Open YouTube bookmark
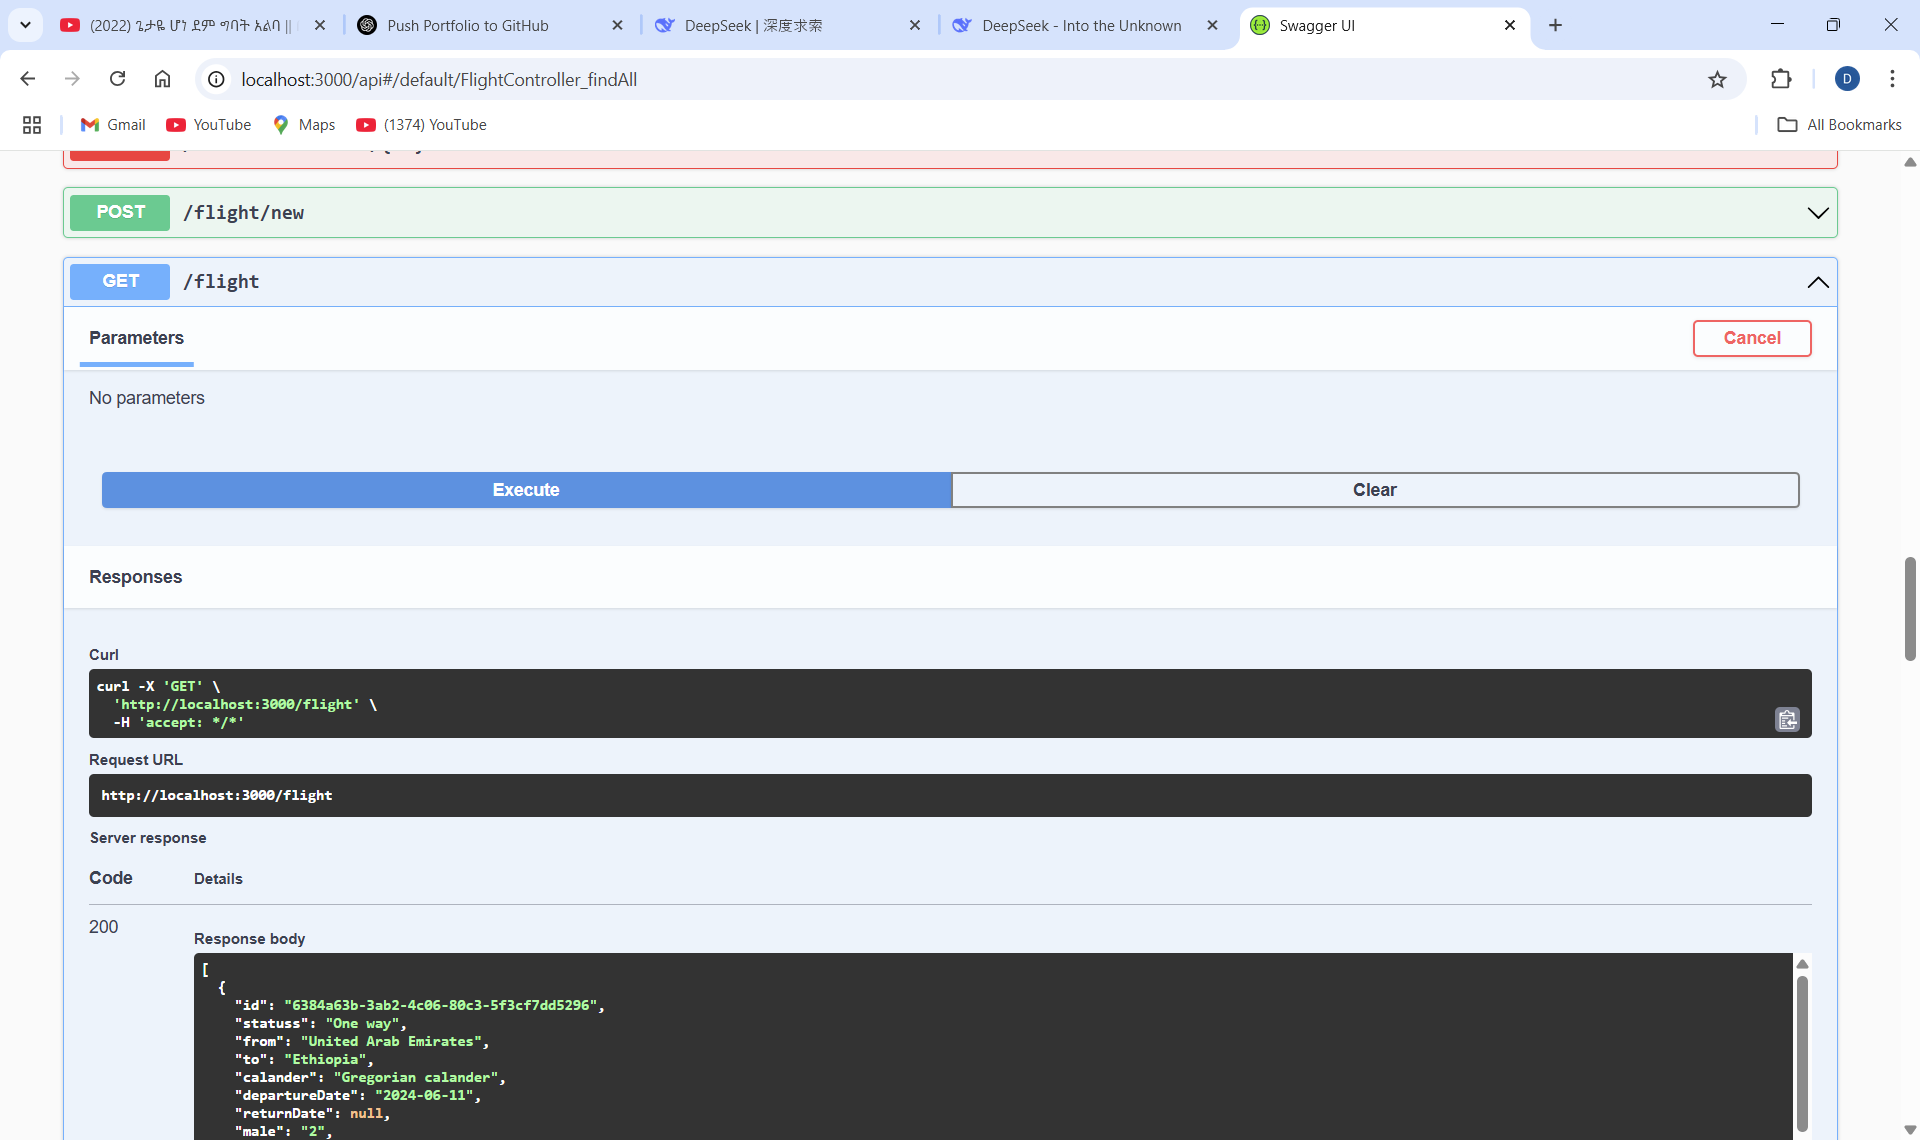The width and height of the screenshot is (1920, 1140). point(209,125)
